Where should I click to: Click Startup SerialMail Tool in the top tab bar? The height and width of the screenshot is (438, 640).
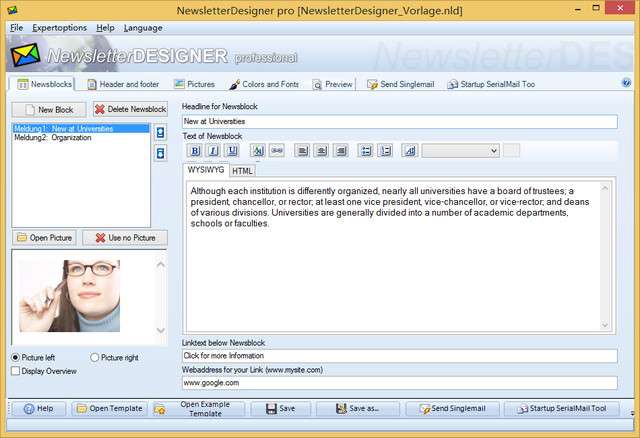(491, 84)
